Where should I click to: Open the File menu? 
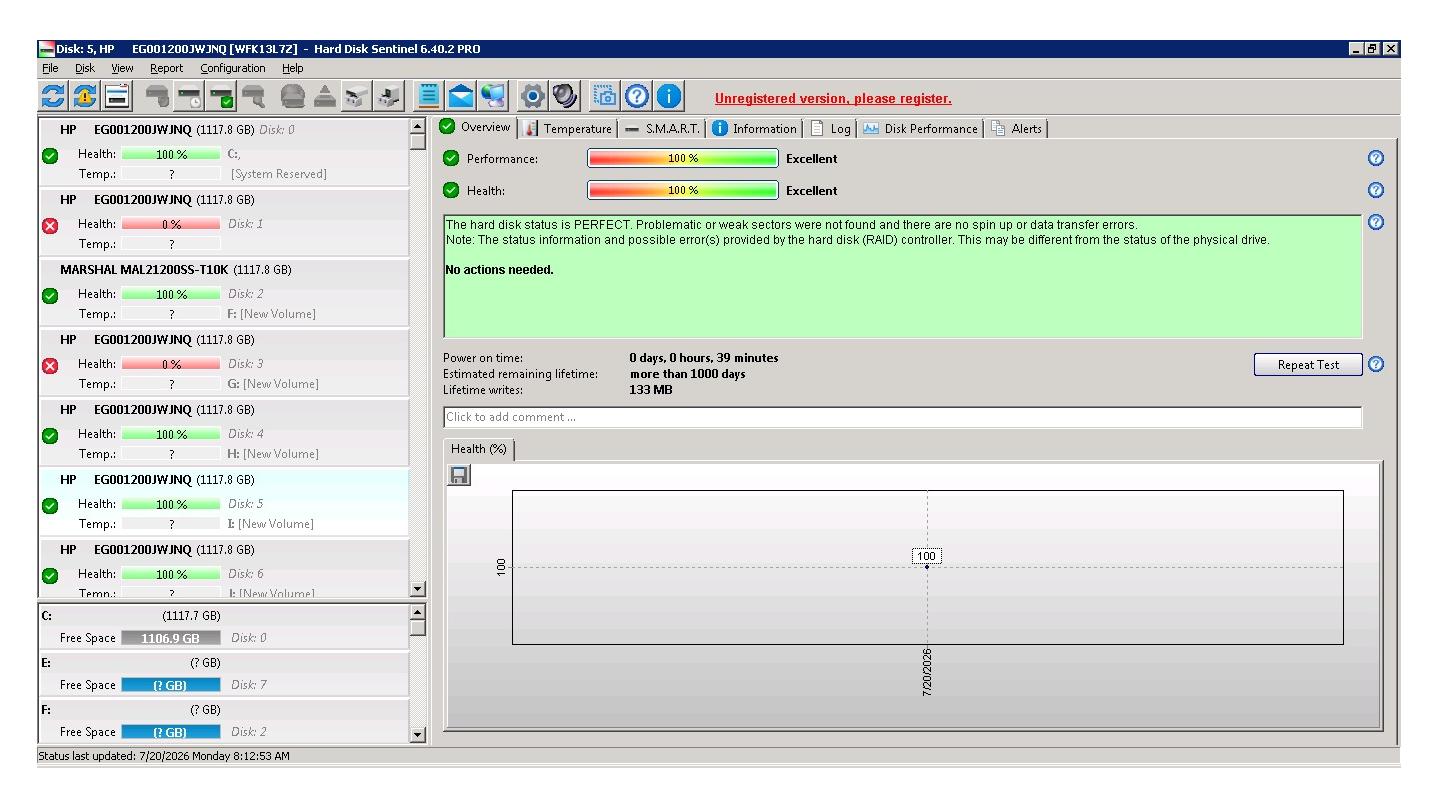click(x=50, y=68)
